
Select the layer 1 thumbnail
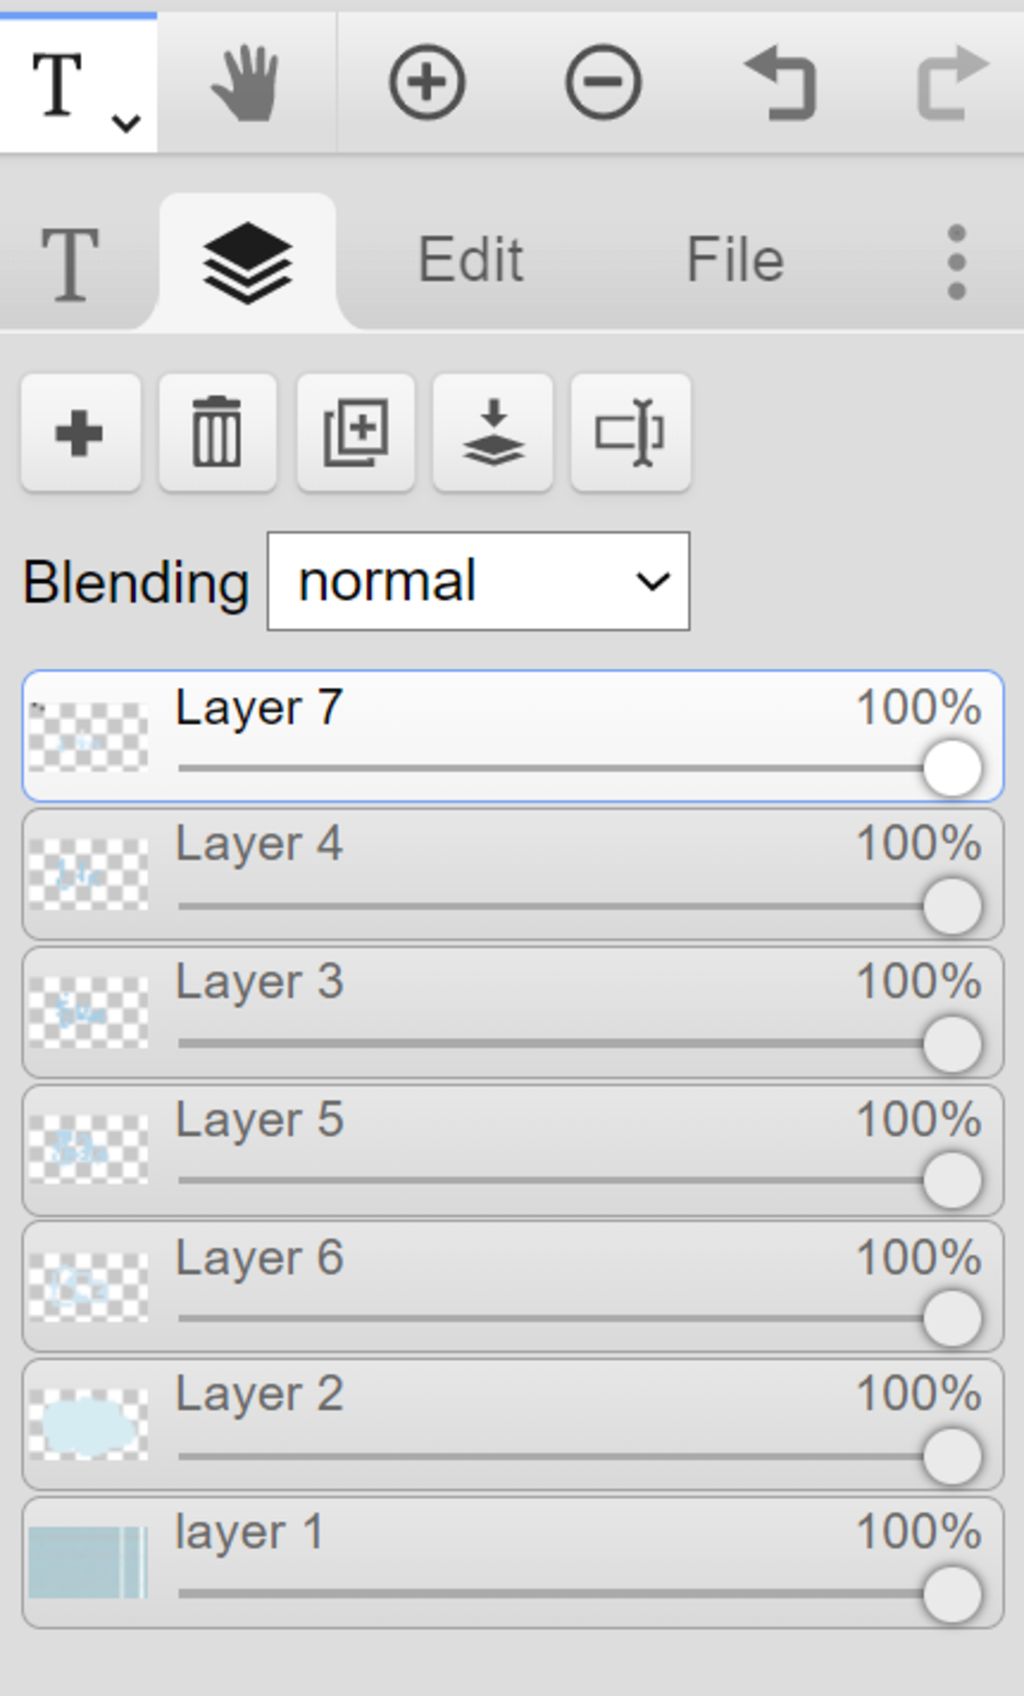coord(88,1562)
